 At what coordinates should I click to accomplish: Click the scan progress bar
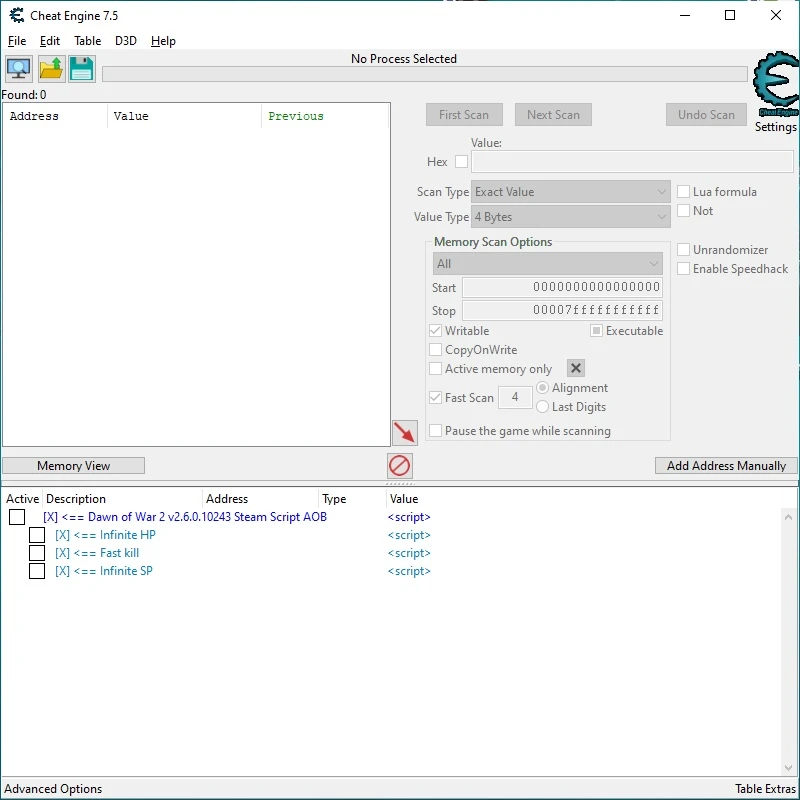(x=424, y=74)
